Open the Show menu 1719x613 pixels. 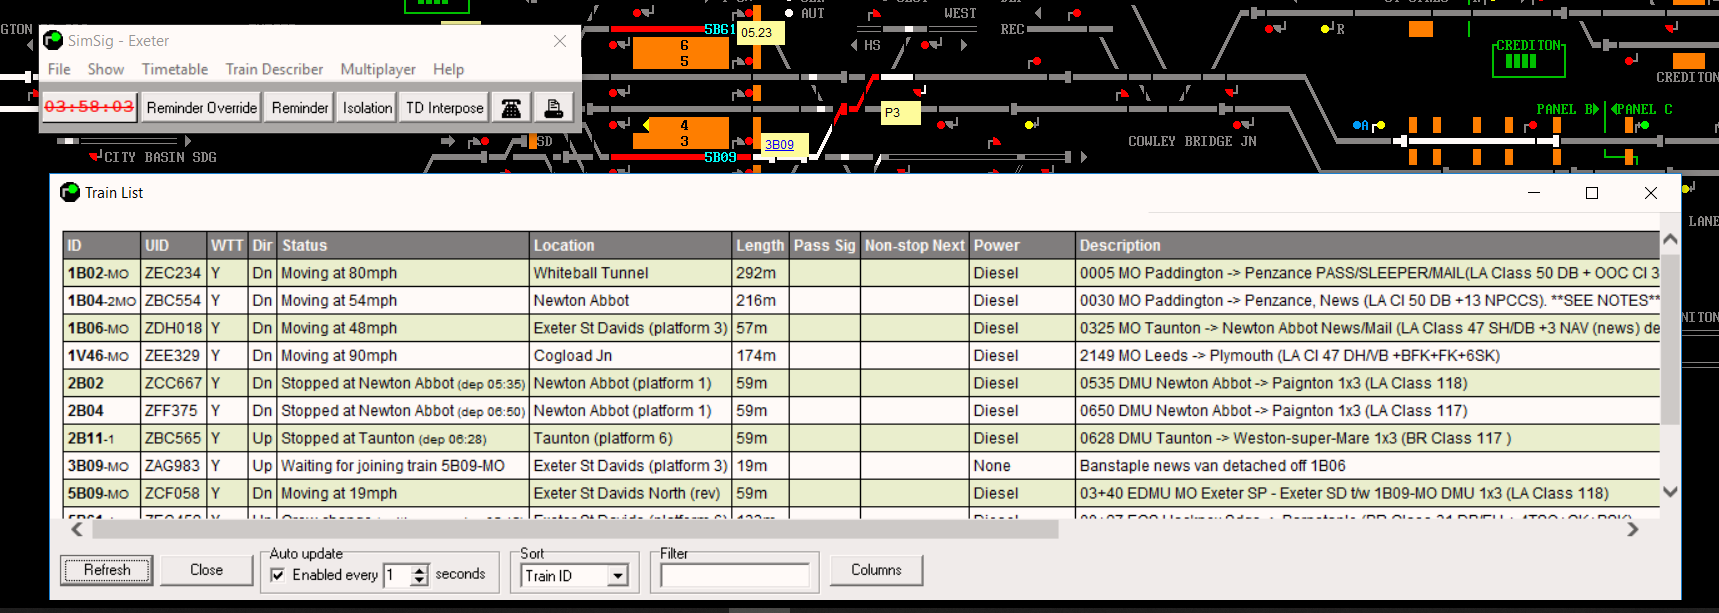(106, 69)
